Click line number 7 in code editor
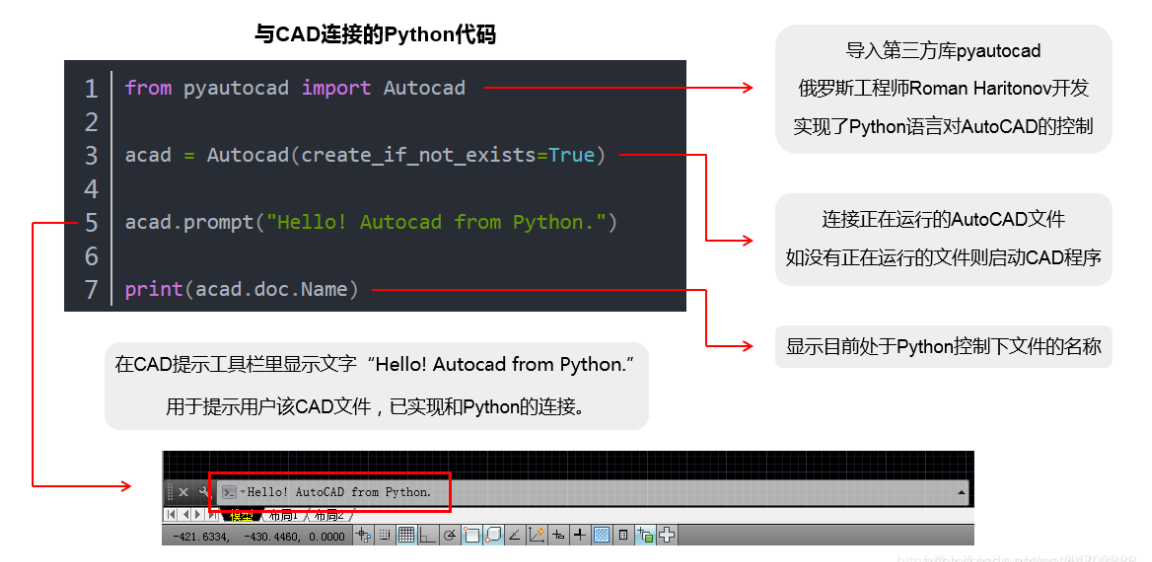The image size is (1152, 562). [x=91, y=289]
